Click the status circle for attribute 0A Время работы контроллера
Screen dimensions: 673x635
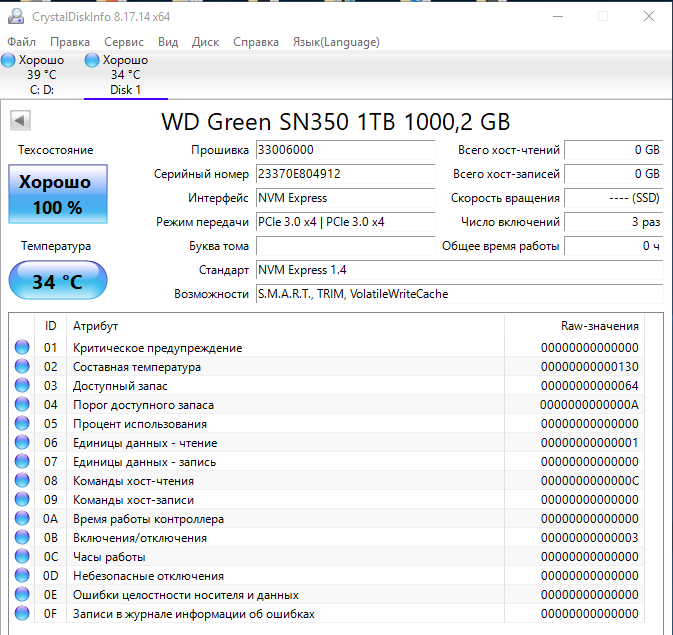click(22, 518)
